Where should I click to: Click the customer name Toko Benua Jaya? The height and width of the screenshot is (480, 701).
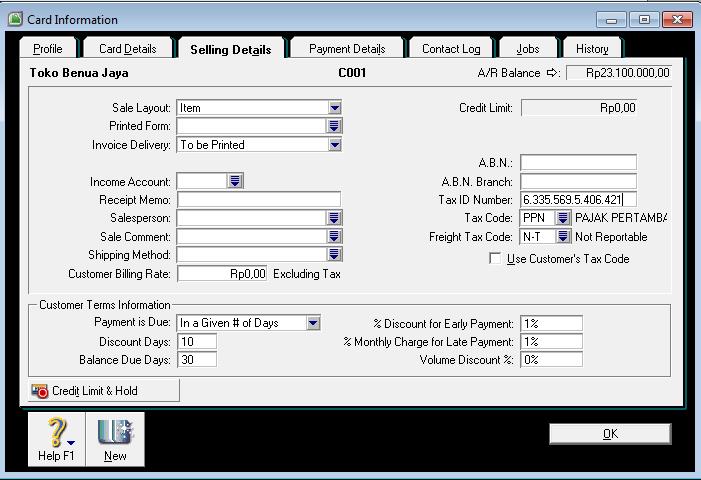point(79,73)
